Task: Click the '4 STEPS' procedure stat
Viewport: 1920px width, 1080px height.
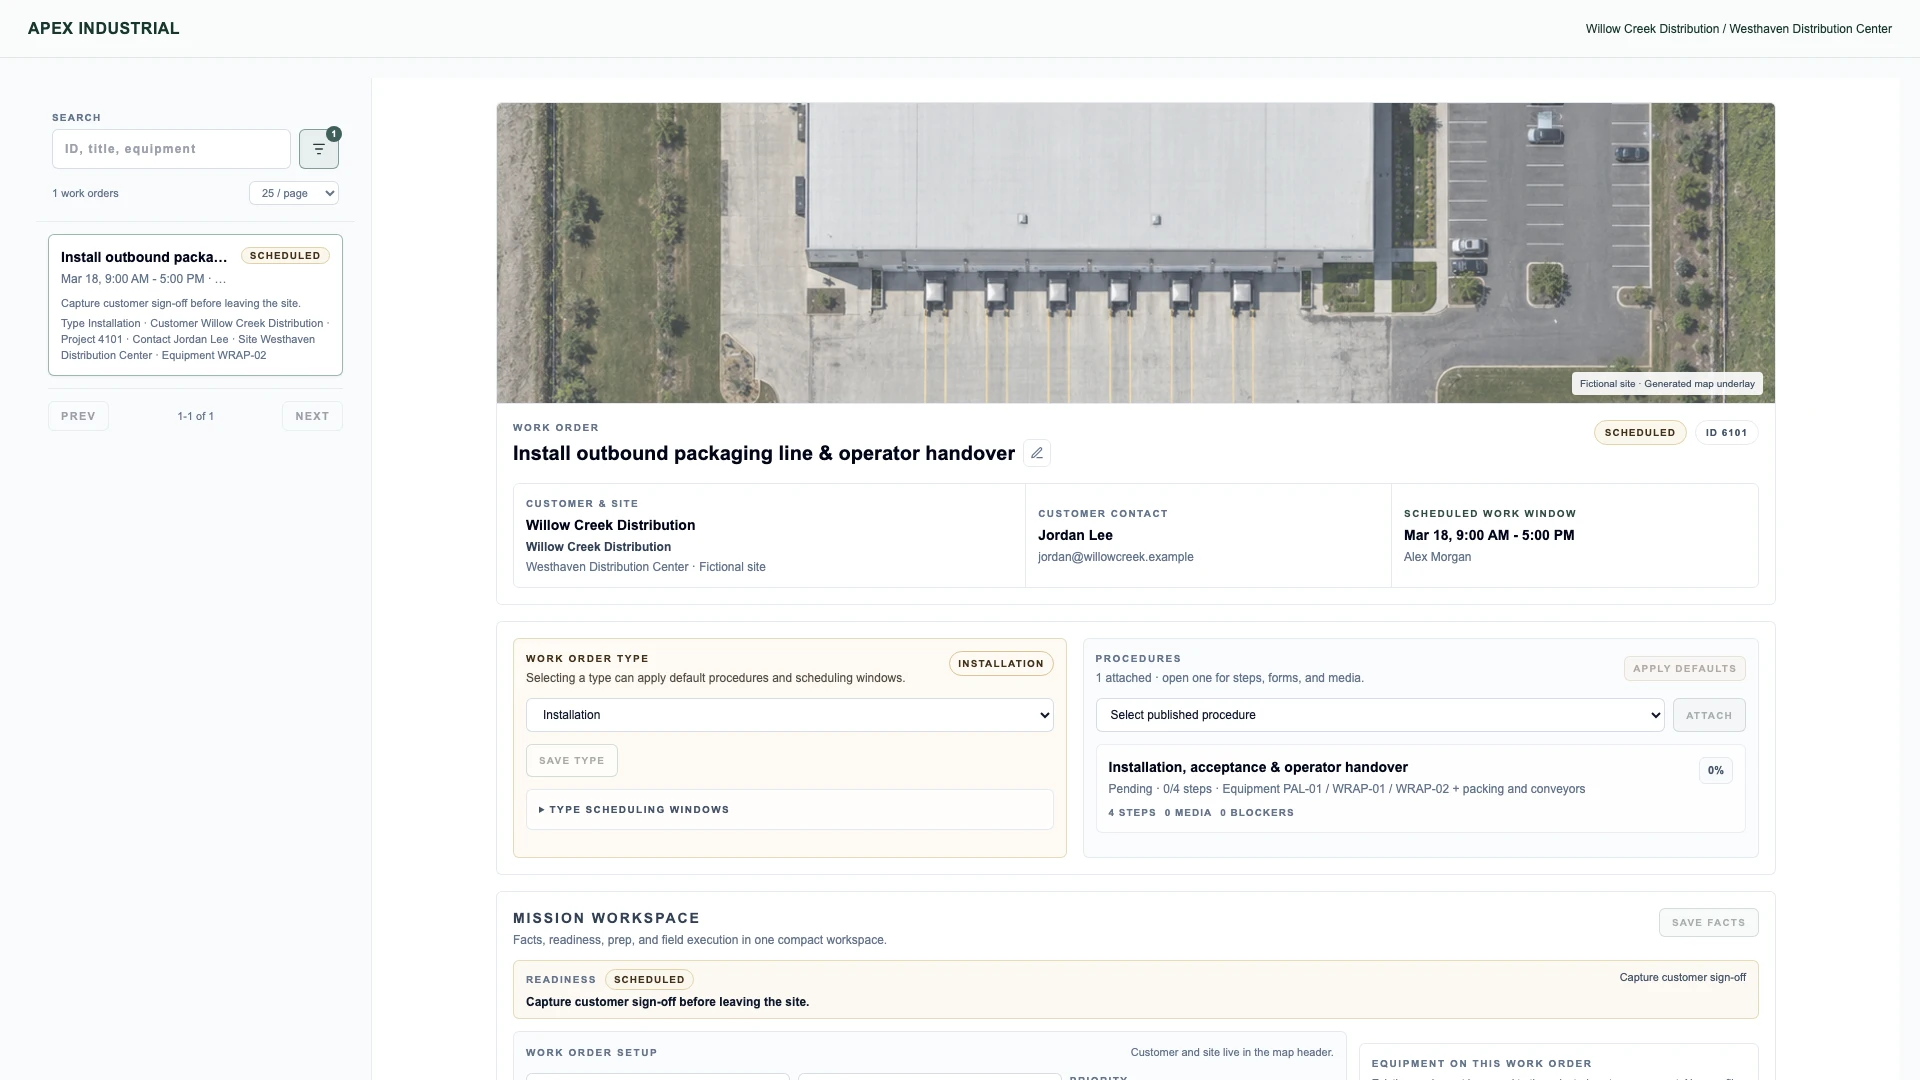Action: (x=1132, y=813)
